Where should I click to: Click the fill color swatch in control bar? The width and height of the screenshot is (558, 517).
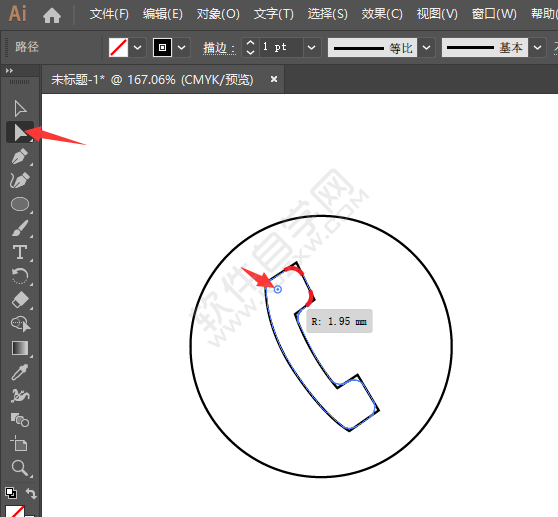click(119, 47)
